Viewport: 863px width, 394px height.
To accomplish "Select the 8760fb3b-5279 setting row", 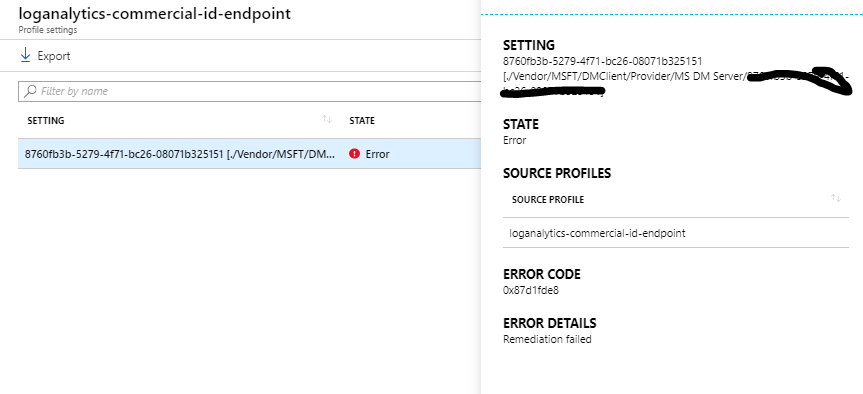I will coord(250,154).
